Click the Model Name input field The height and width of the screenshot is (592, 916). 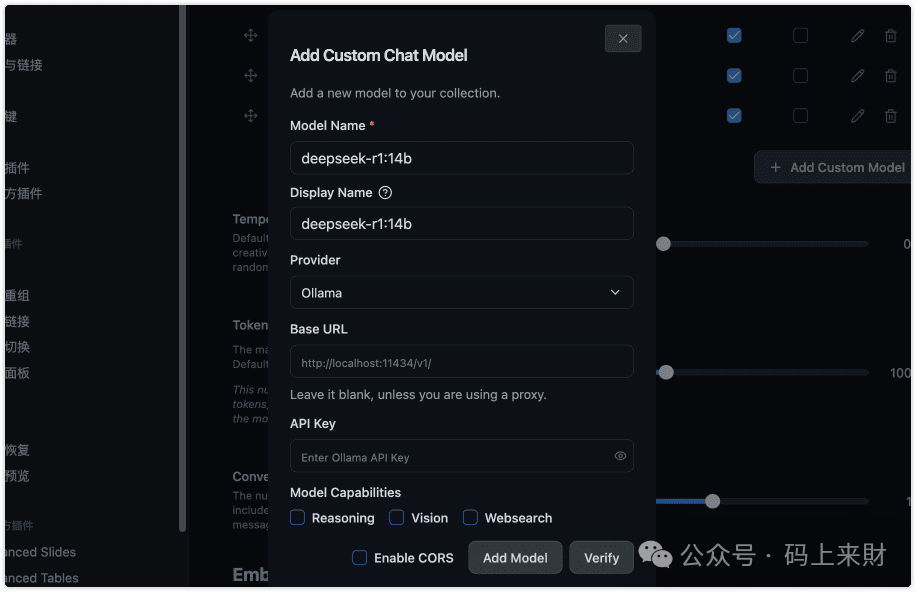(x=462, y=158)
